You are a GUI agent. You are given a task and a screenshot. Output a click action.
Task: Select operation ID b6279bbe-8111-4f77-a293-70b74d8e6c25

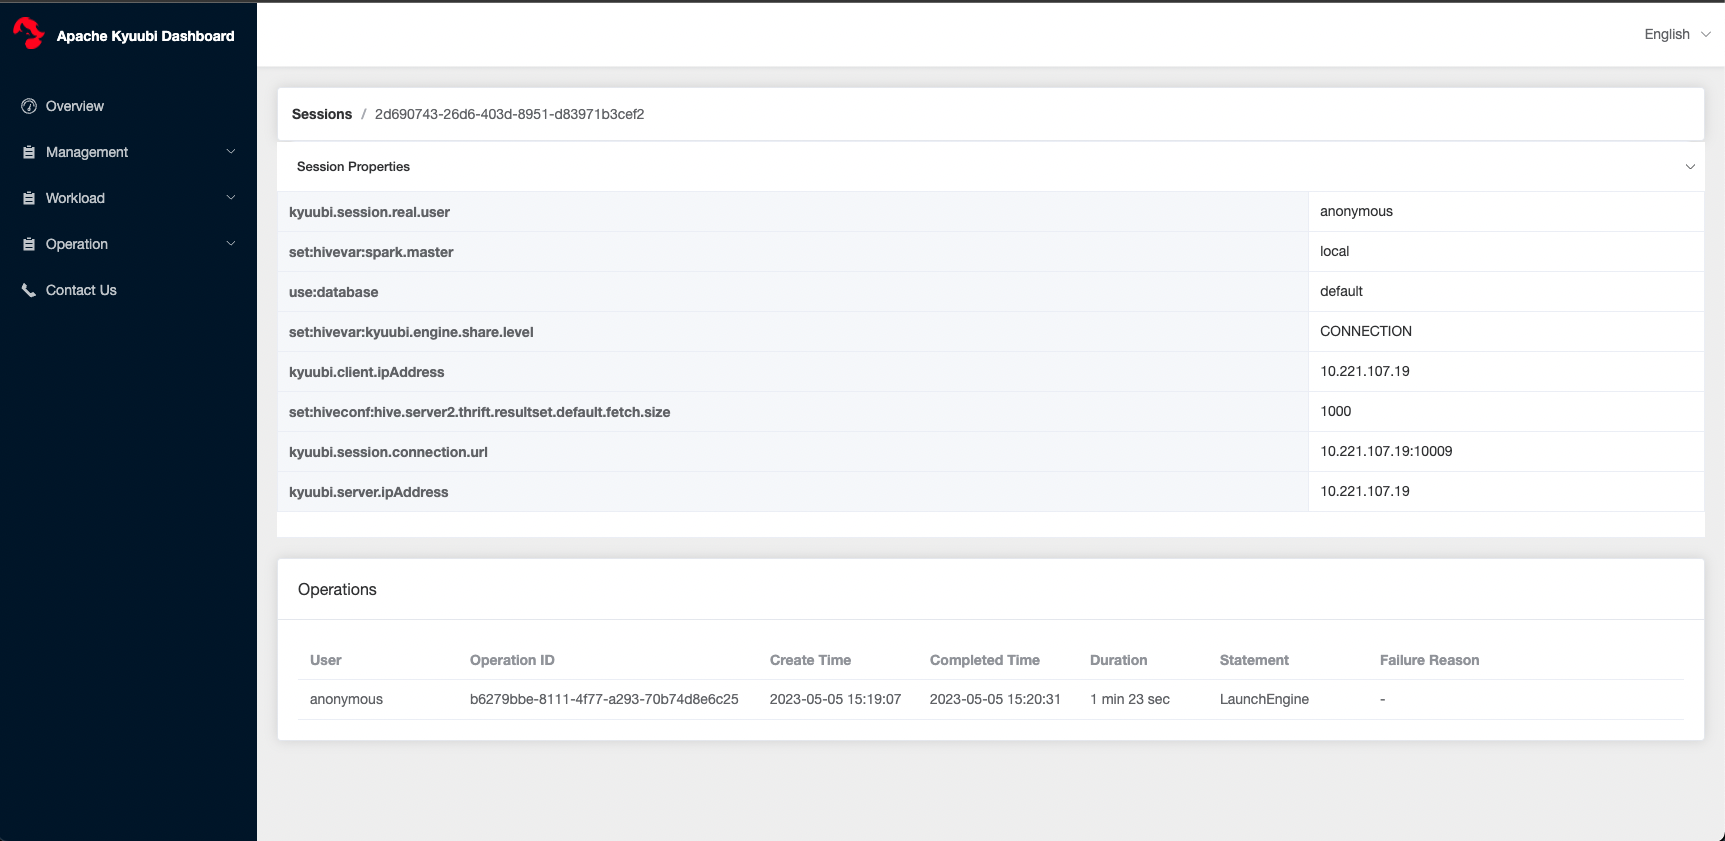[x=604, y=699]
